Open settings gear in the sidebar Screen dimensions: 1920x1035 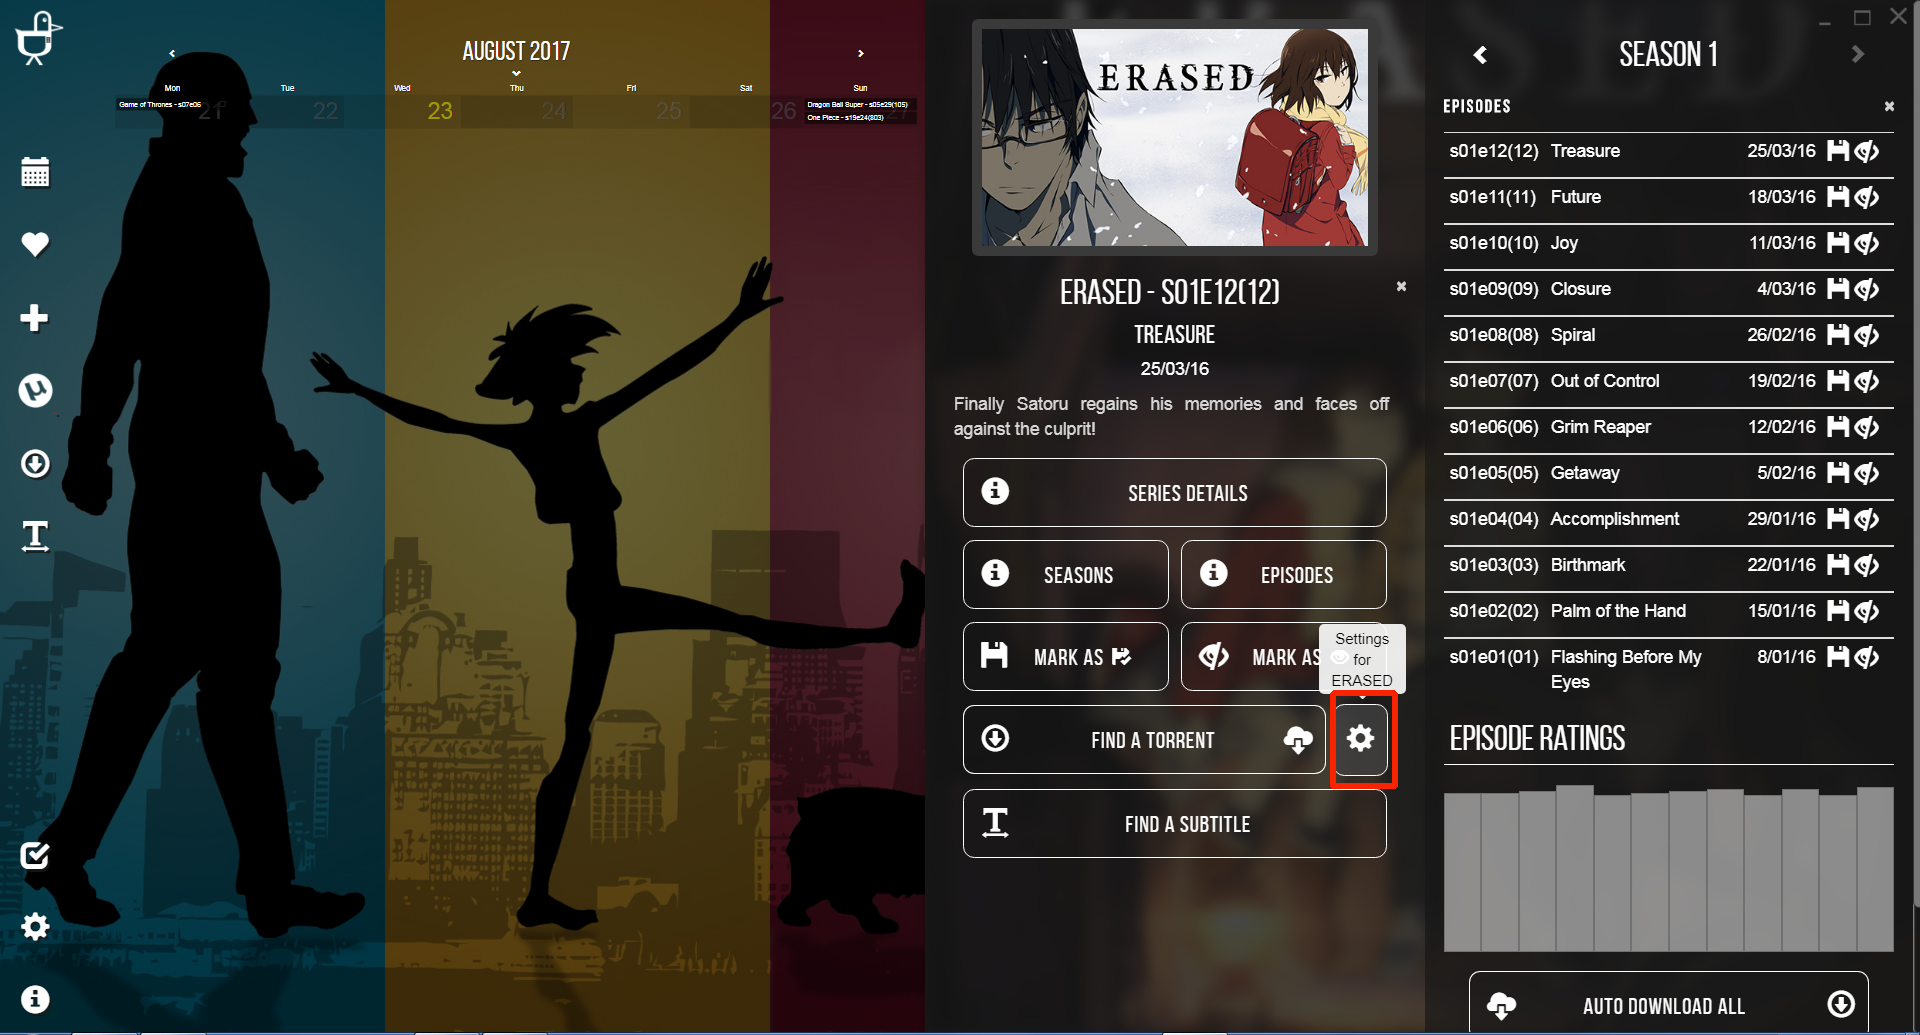(x=35, y=927)
